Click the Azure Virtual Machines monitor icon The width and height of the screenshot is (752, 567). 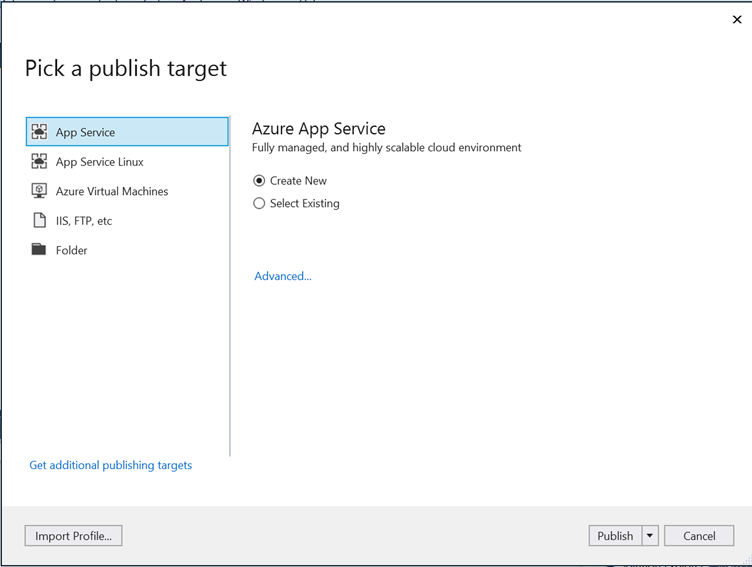(x=39, y=191)
